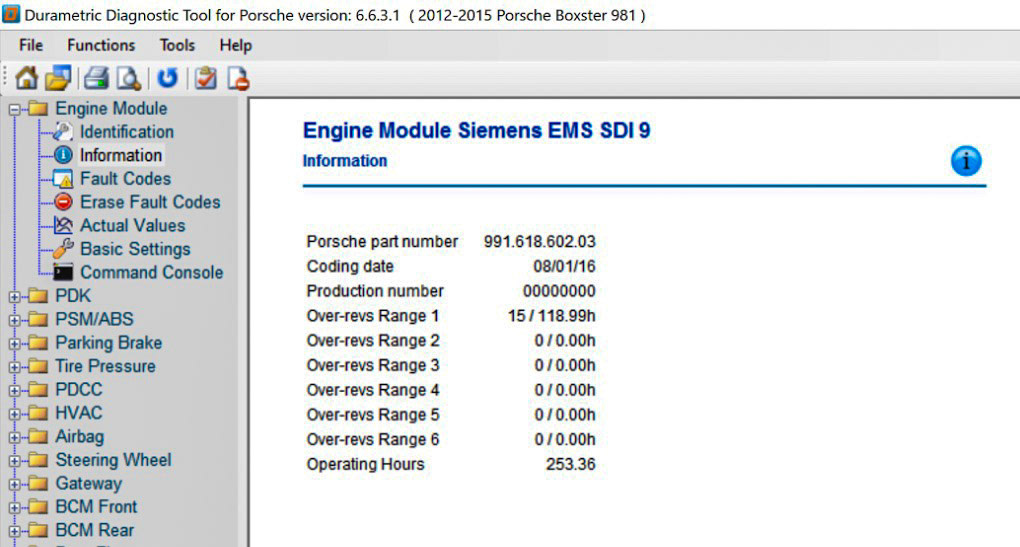Click the Actual Values chart icon
The height and width of the screenshot is (547, 1020).
click(63, 226)
